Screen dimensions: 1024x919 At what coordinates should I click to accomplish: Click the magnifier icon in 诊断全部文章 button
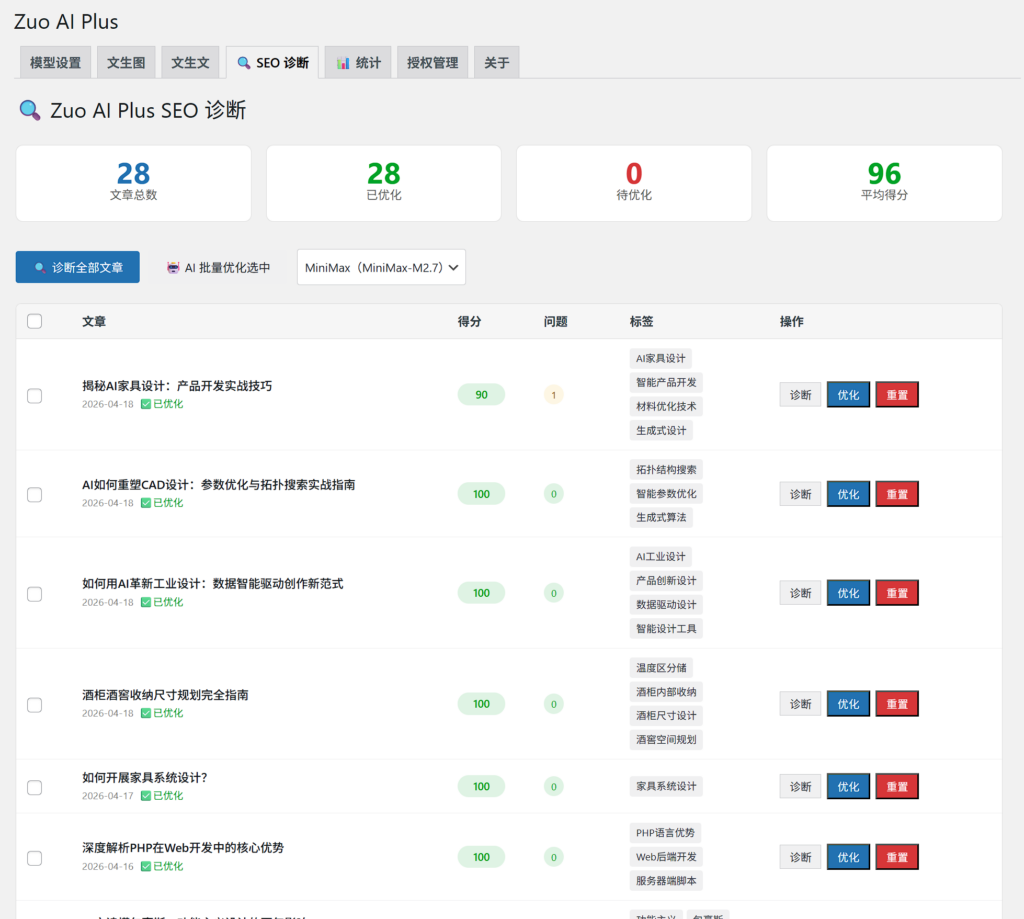[40, 268]
